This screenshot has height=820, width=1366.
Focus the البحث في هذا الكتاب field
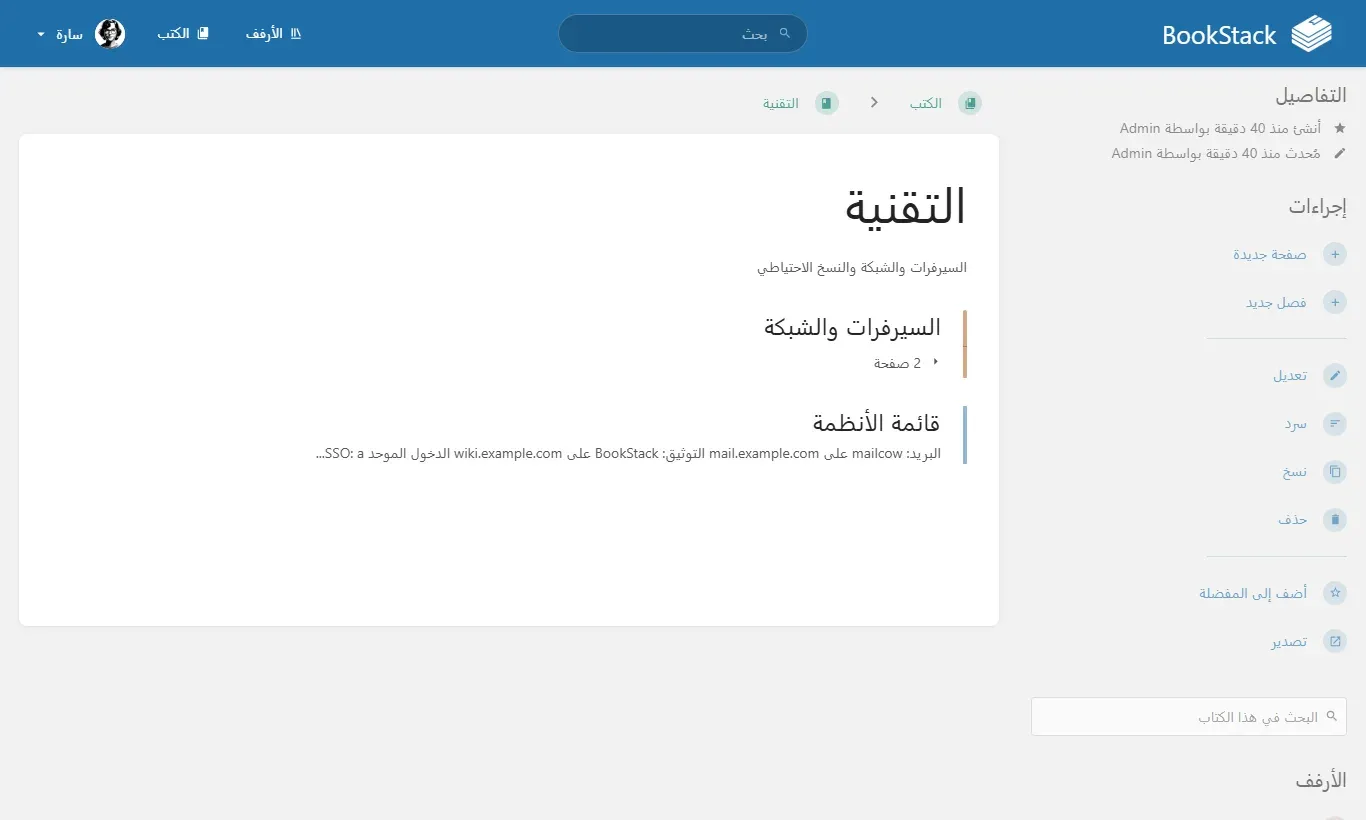click(1189, 717)
